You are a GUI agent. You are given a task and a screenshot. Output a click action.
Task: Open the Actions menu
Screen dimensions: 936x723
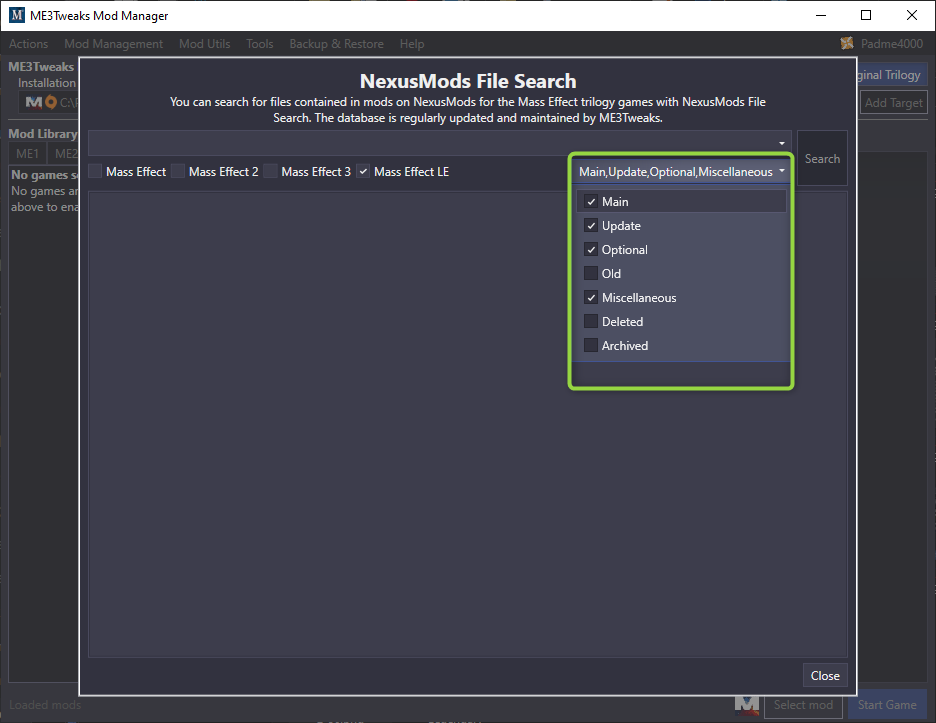(x=28, y=44)
